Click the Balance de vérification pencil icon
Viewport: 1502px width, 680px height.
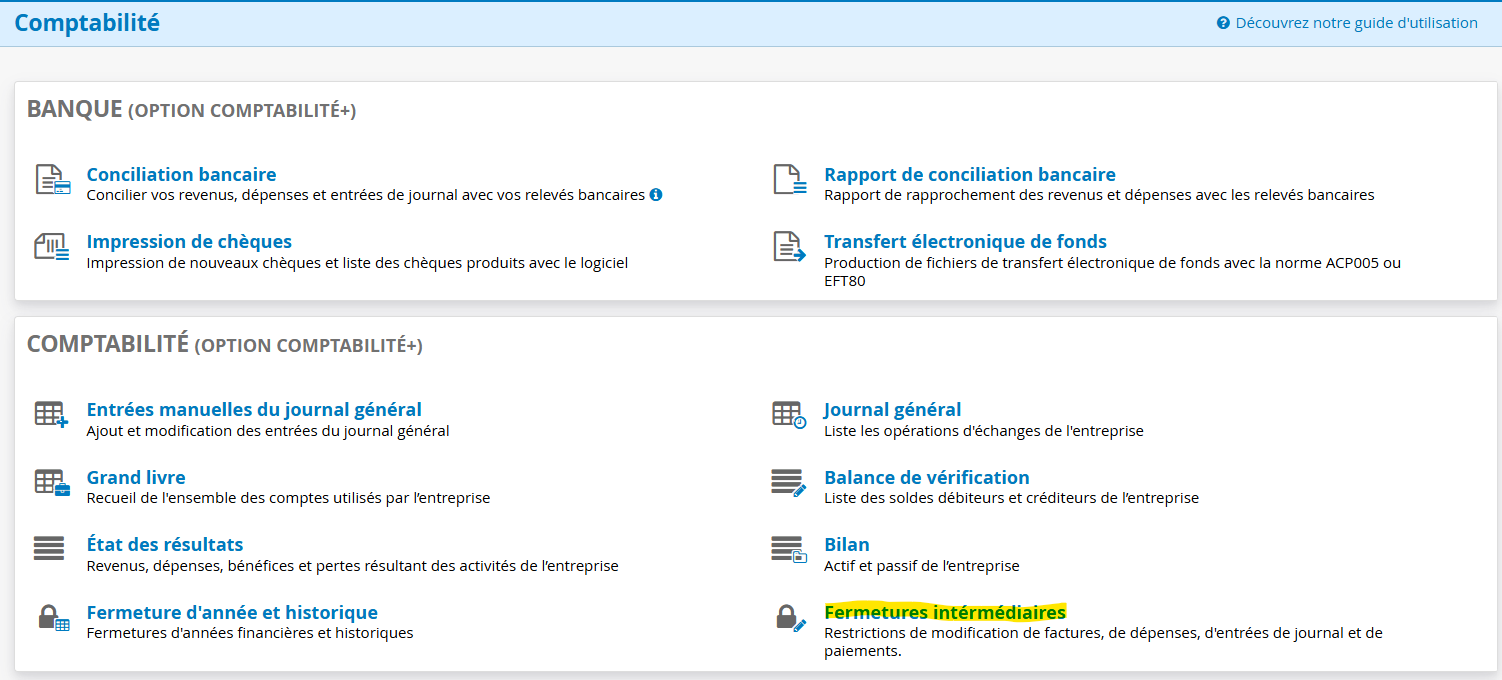pyautogui.click(x=789, y=482)
